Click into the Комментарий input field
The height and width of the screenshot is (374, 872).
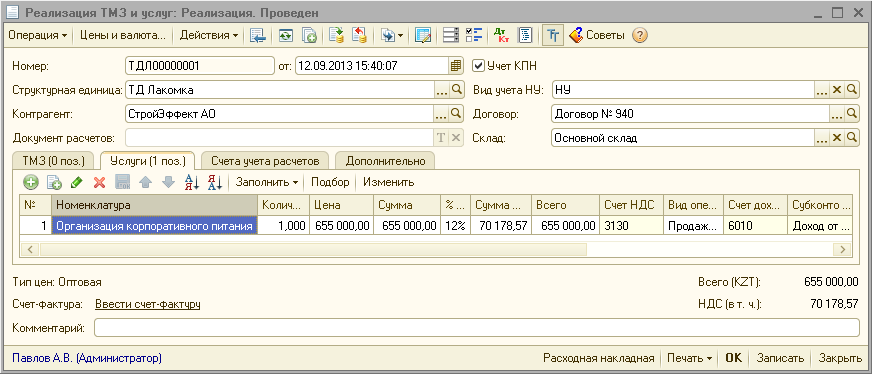(x=477, y=328)
